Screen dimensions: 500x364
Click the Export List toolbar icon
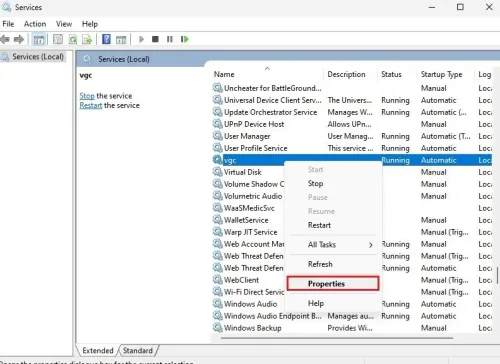point(87,40)
